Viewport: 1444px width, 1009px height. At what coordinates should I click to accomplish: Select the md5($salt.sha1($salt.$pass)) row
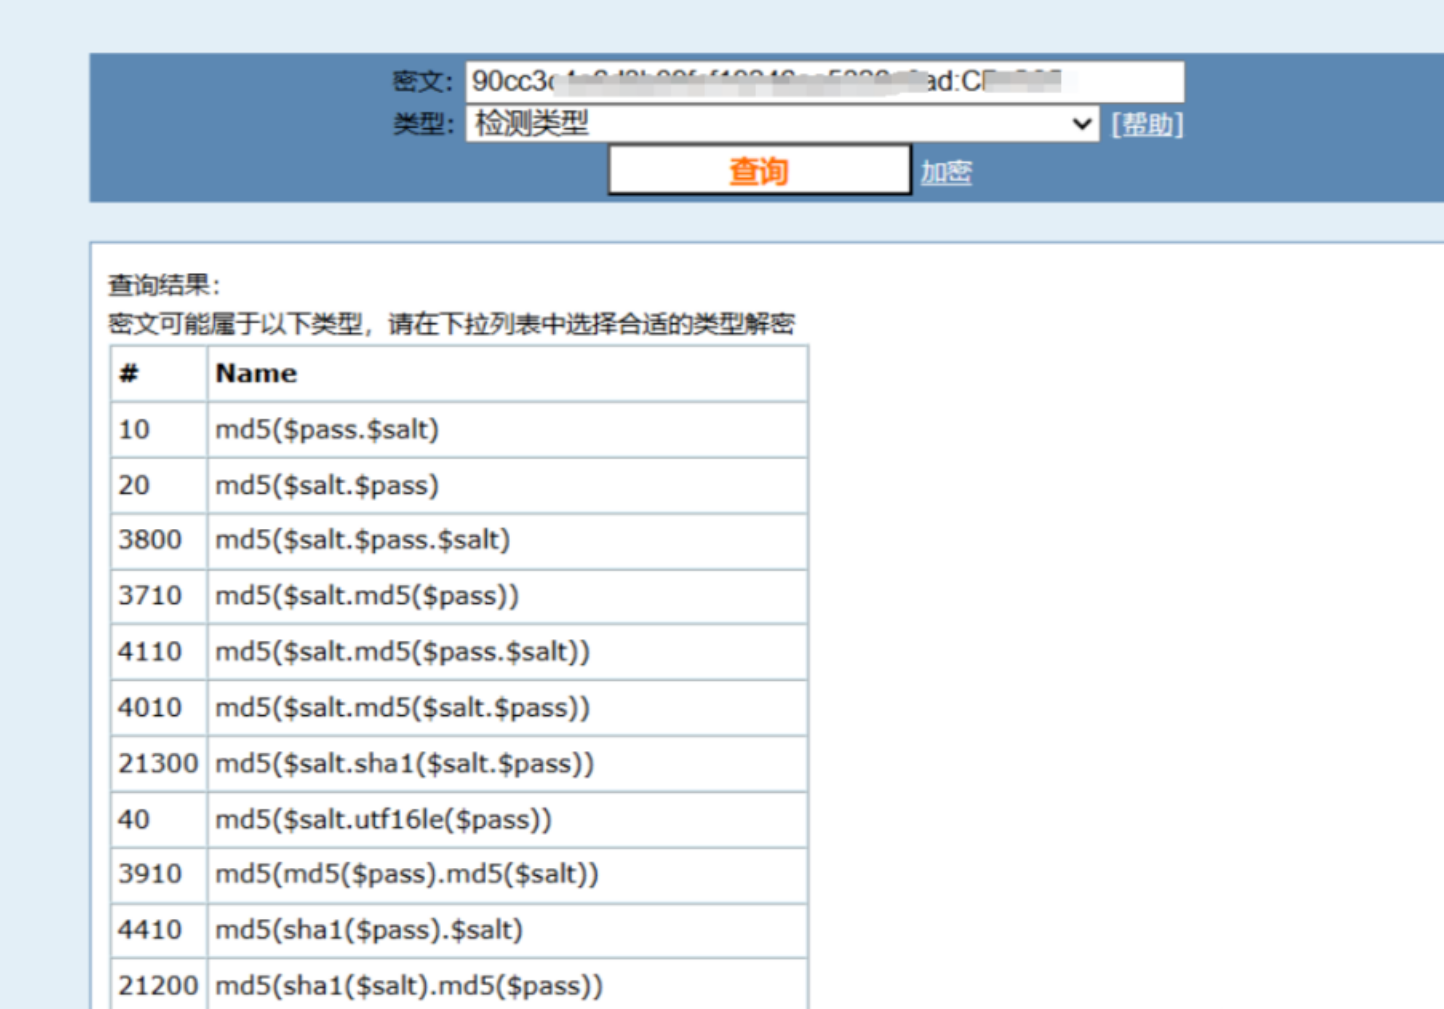404,764
